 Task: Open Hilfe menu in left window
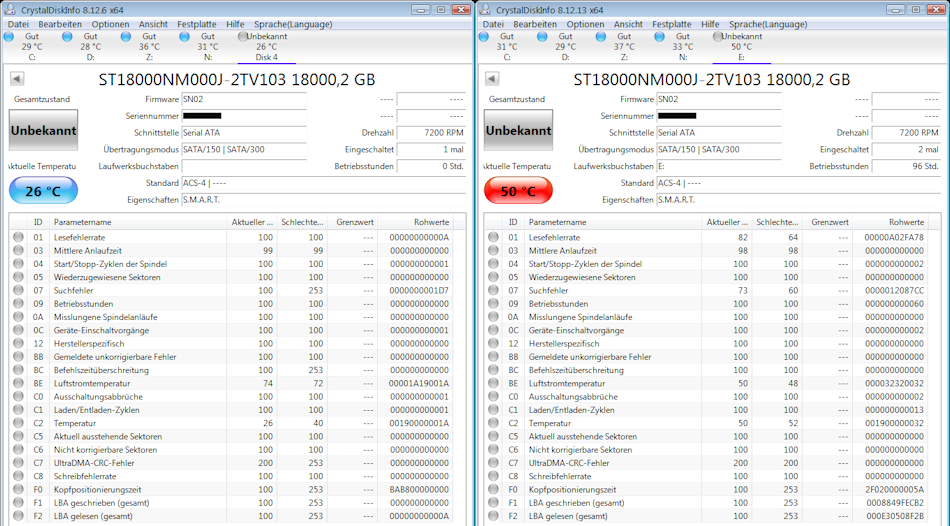pos(235,24)
